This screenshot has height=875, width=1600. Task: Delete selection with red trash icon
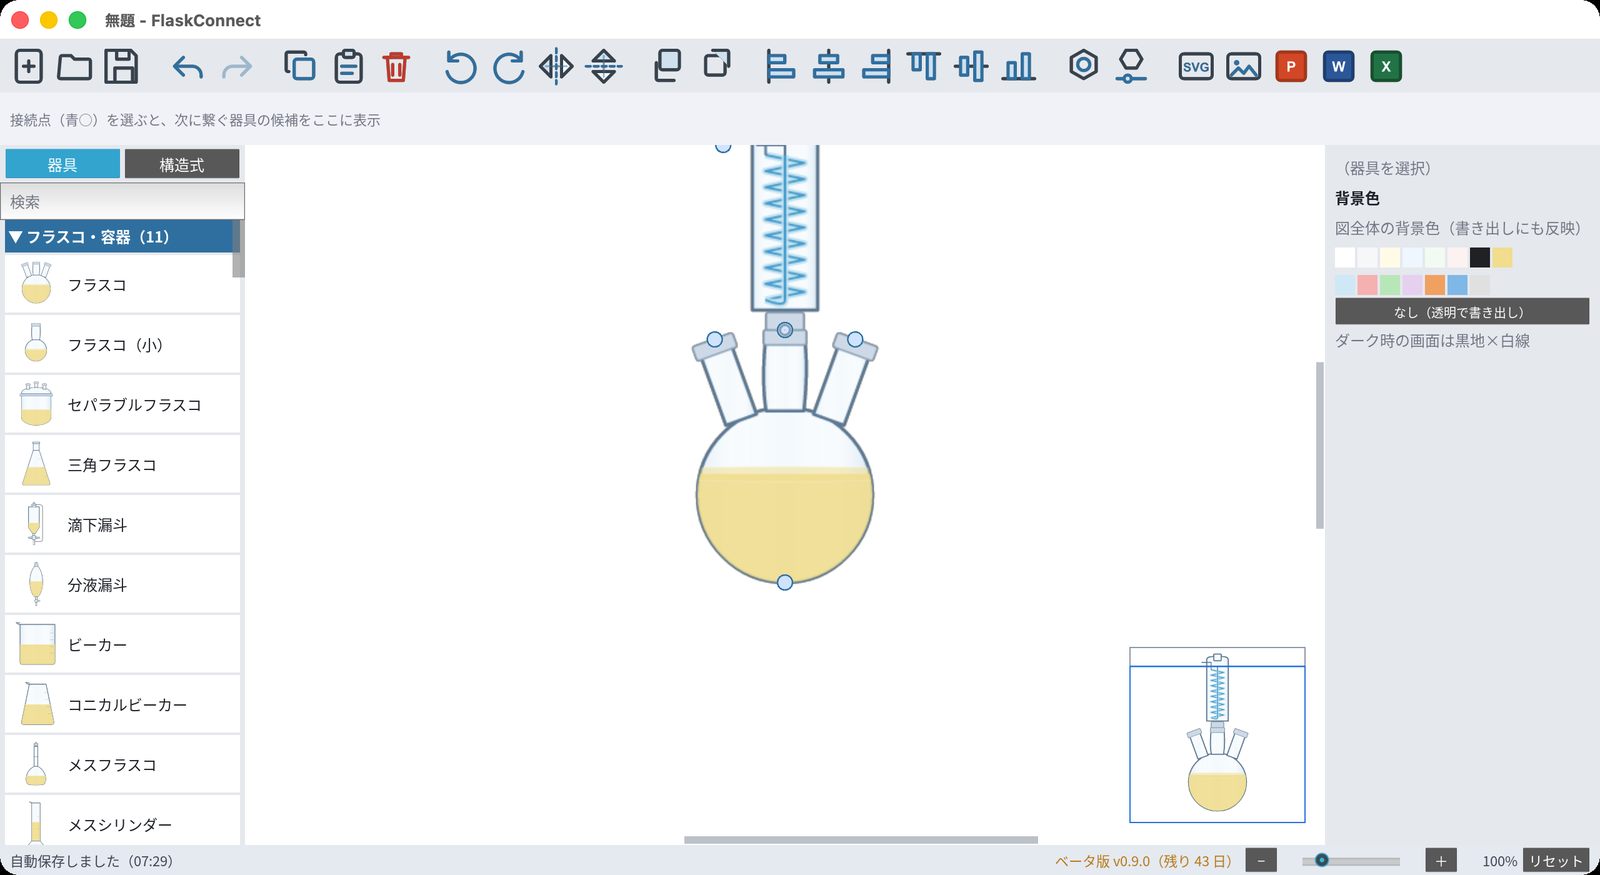[x=396, y=67]
